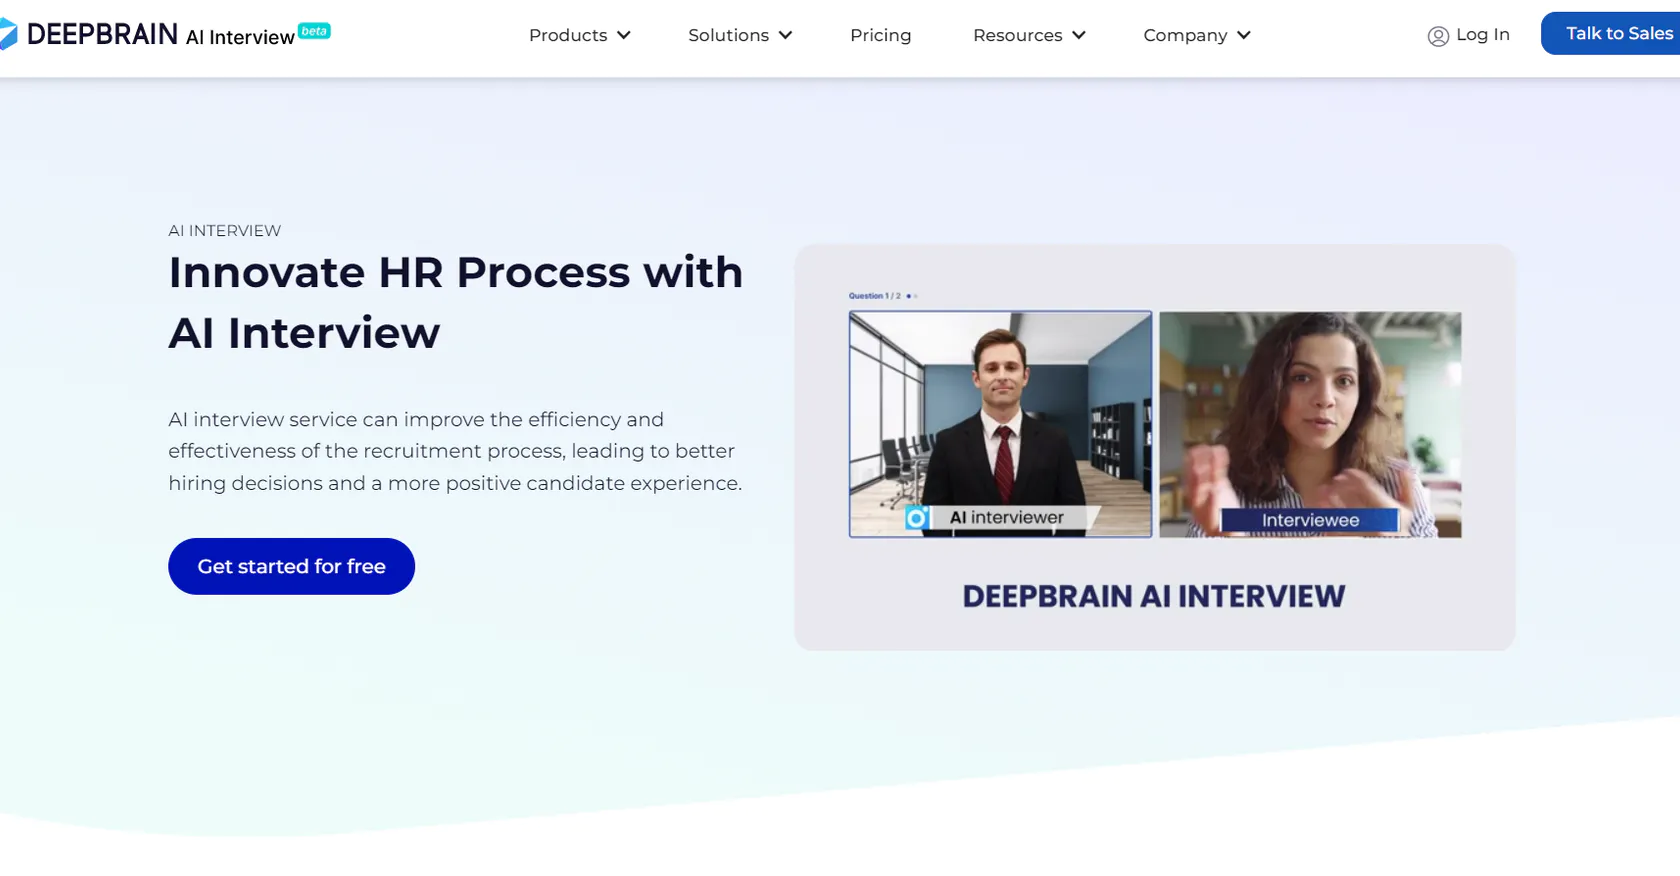Click the AI interviewer video thumbnail

click(1000, 424)
